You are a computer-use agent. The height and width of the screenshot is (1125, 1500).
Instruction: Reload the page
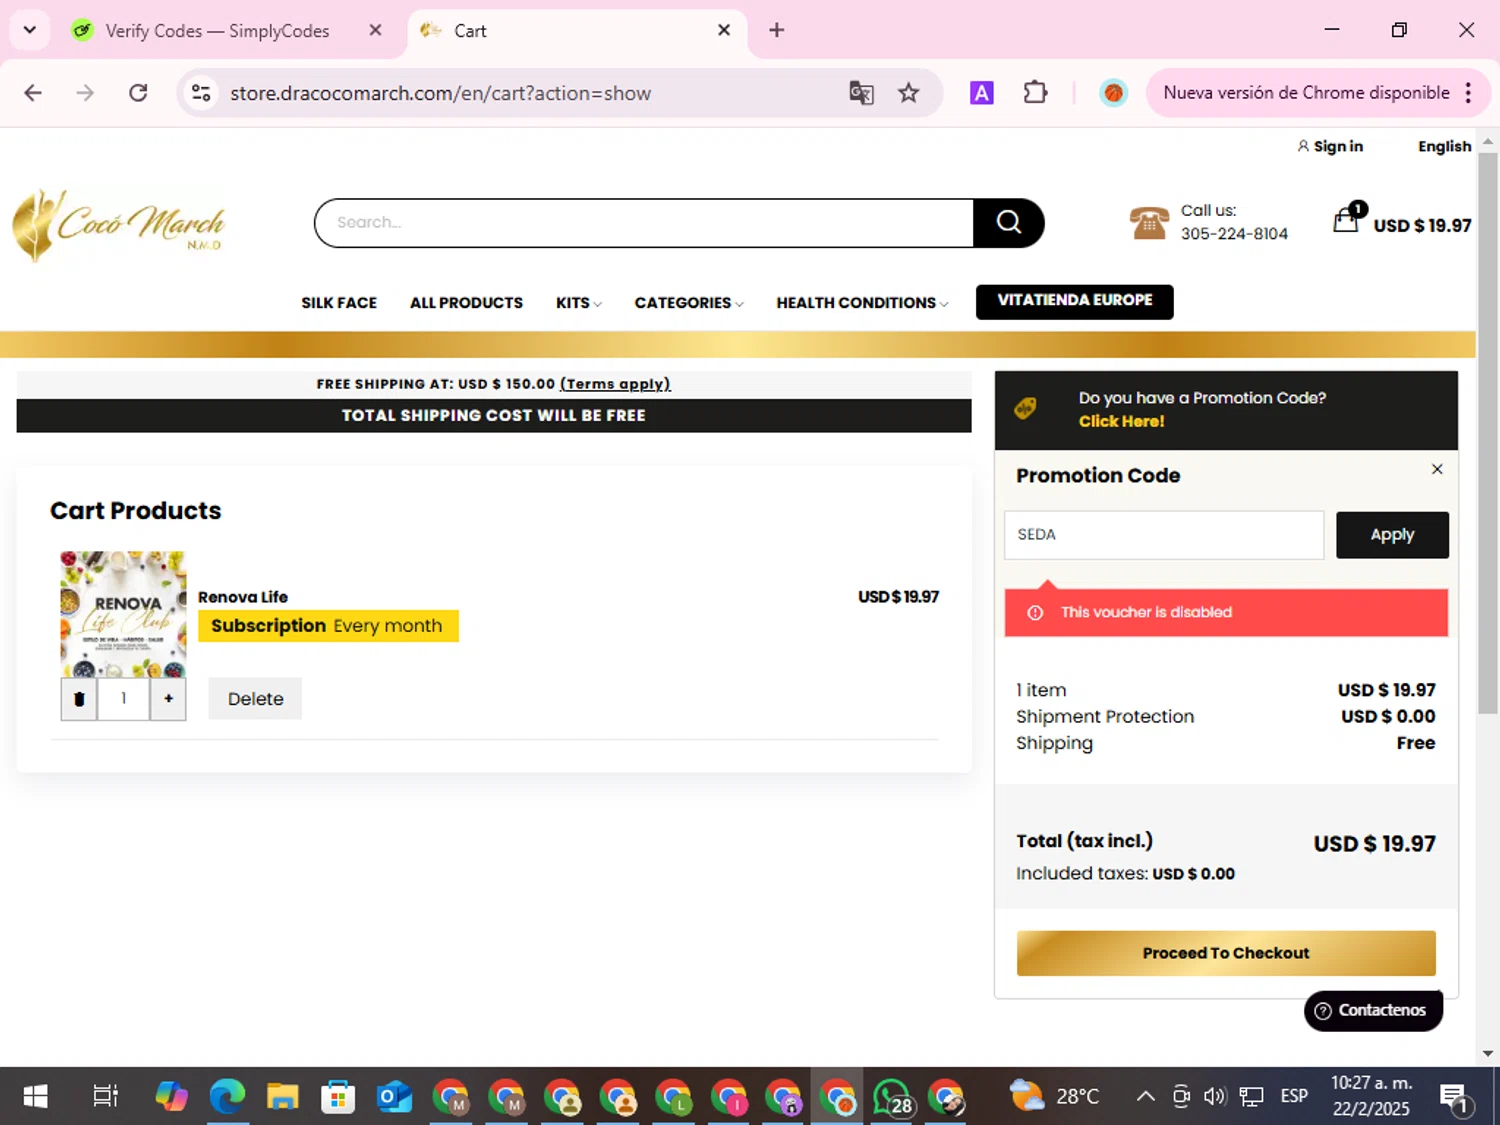click(138, 93)
